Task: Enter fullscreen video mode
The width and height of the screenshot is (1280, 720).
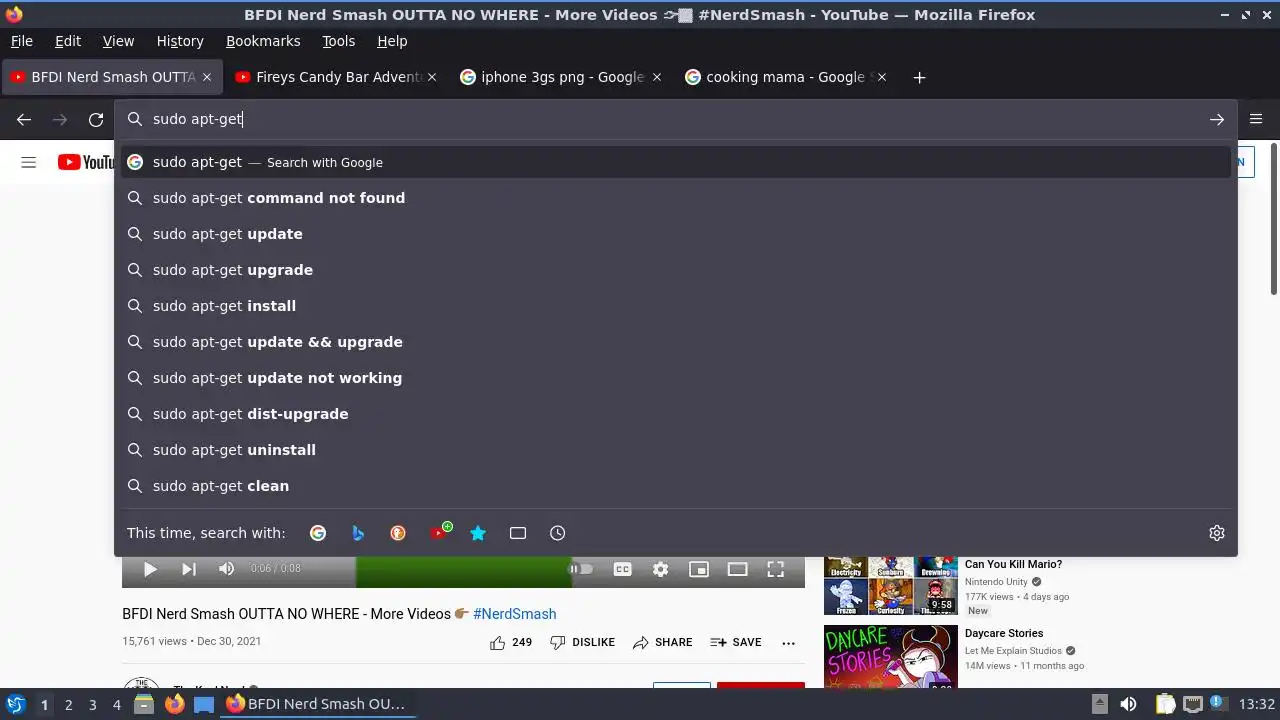Action: point(776,569)
